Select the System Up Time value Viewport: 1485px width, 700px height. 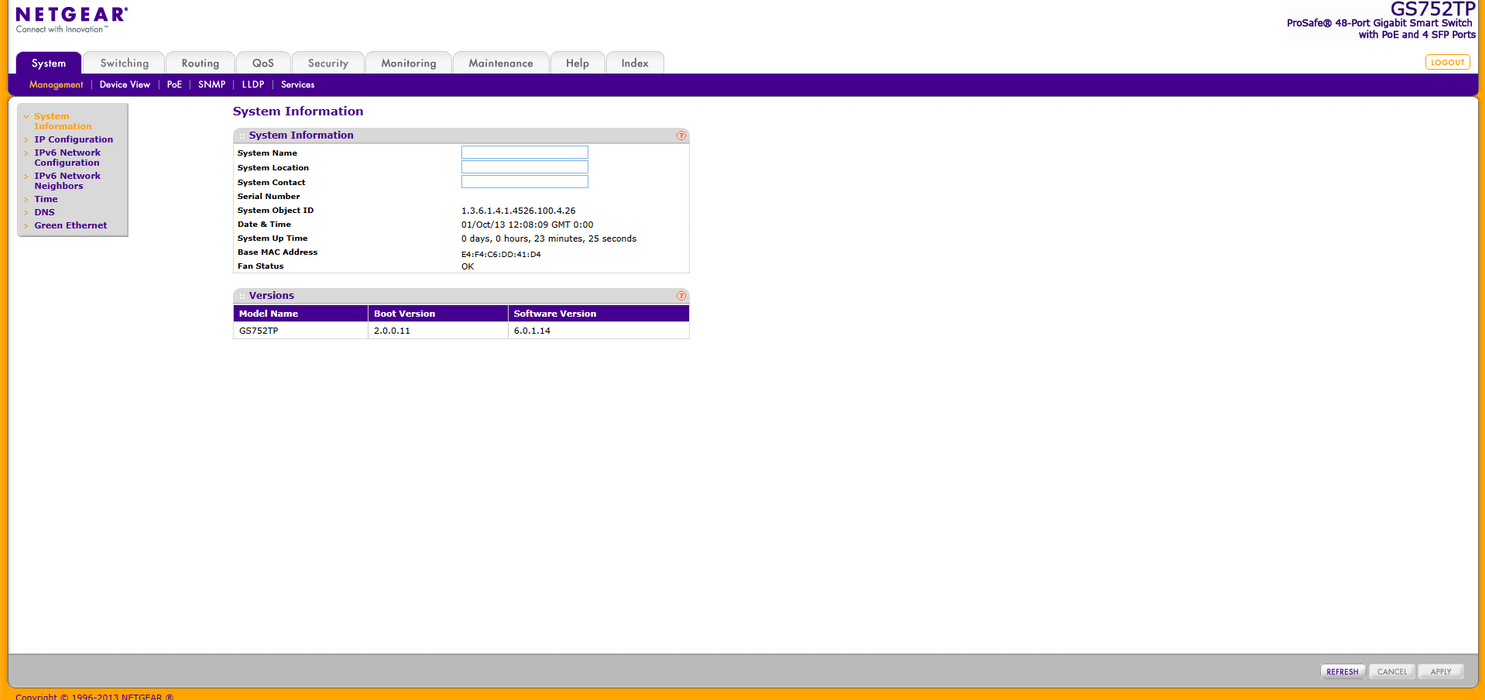coord(548,239)
